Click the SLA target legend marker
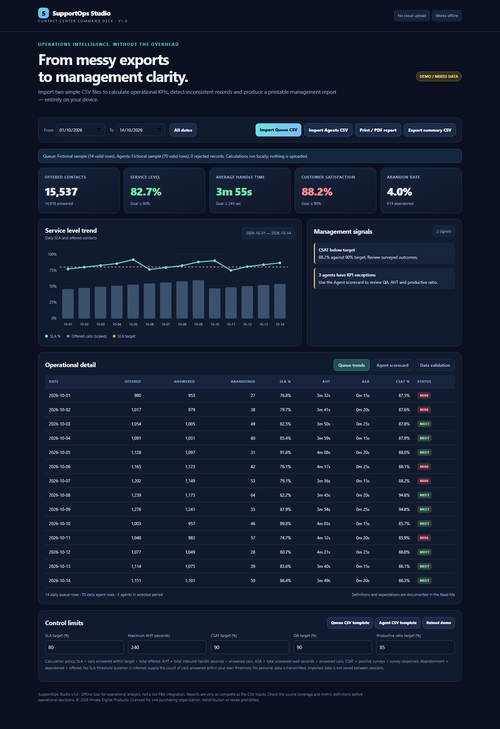500x729 pixels. click(x=114, y=336)
